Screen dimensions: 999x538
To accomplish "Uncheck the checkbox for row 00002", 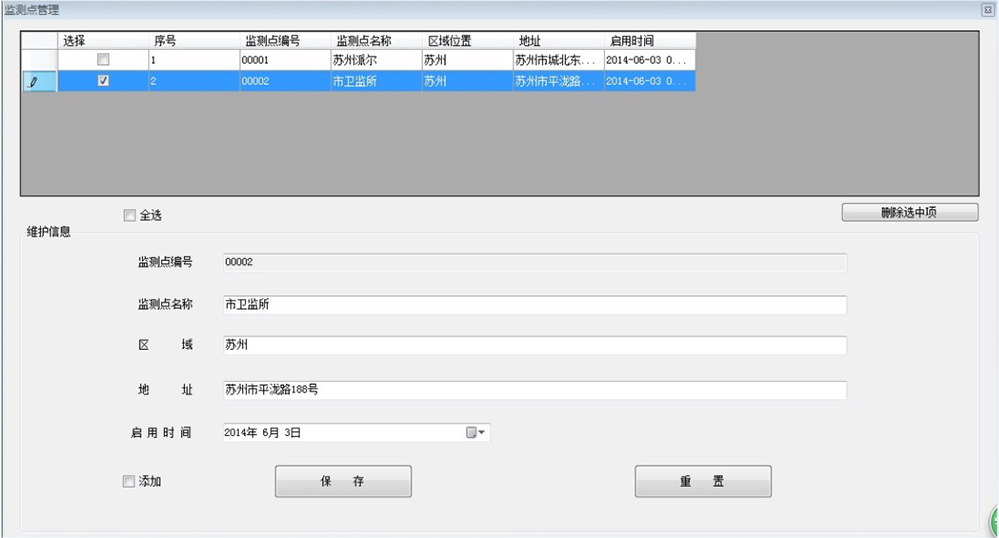I will 103,82.
